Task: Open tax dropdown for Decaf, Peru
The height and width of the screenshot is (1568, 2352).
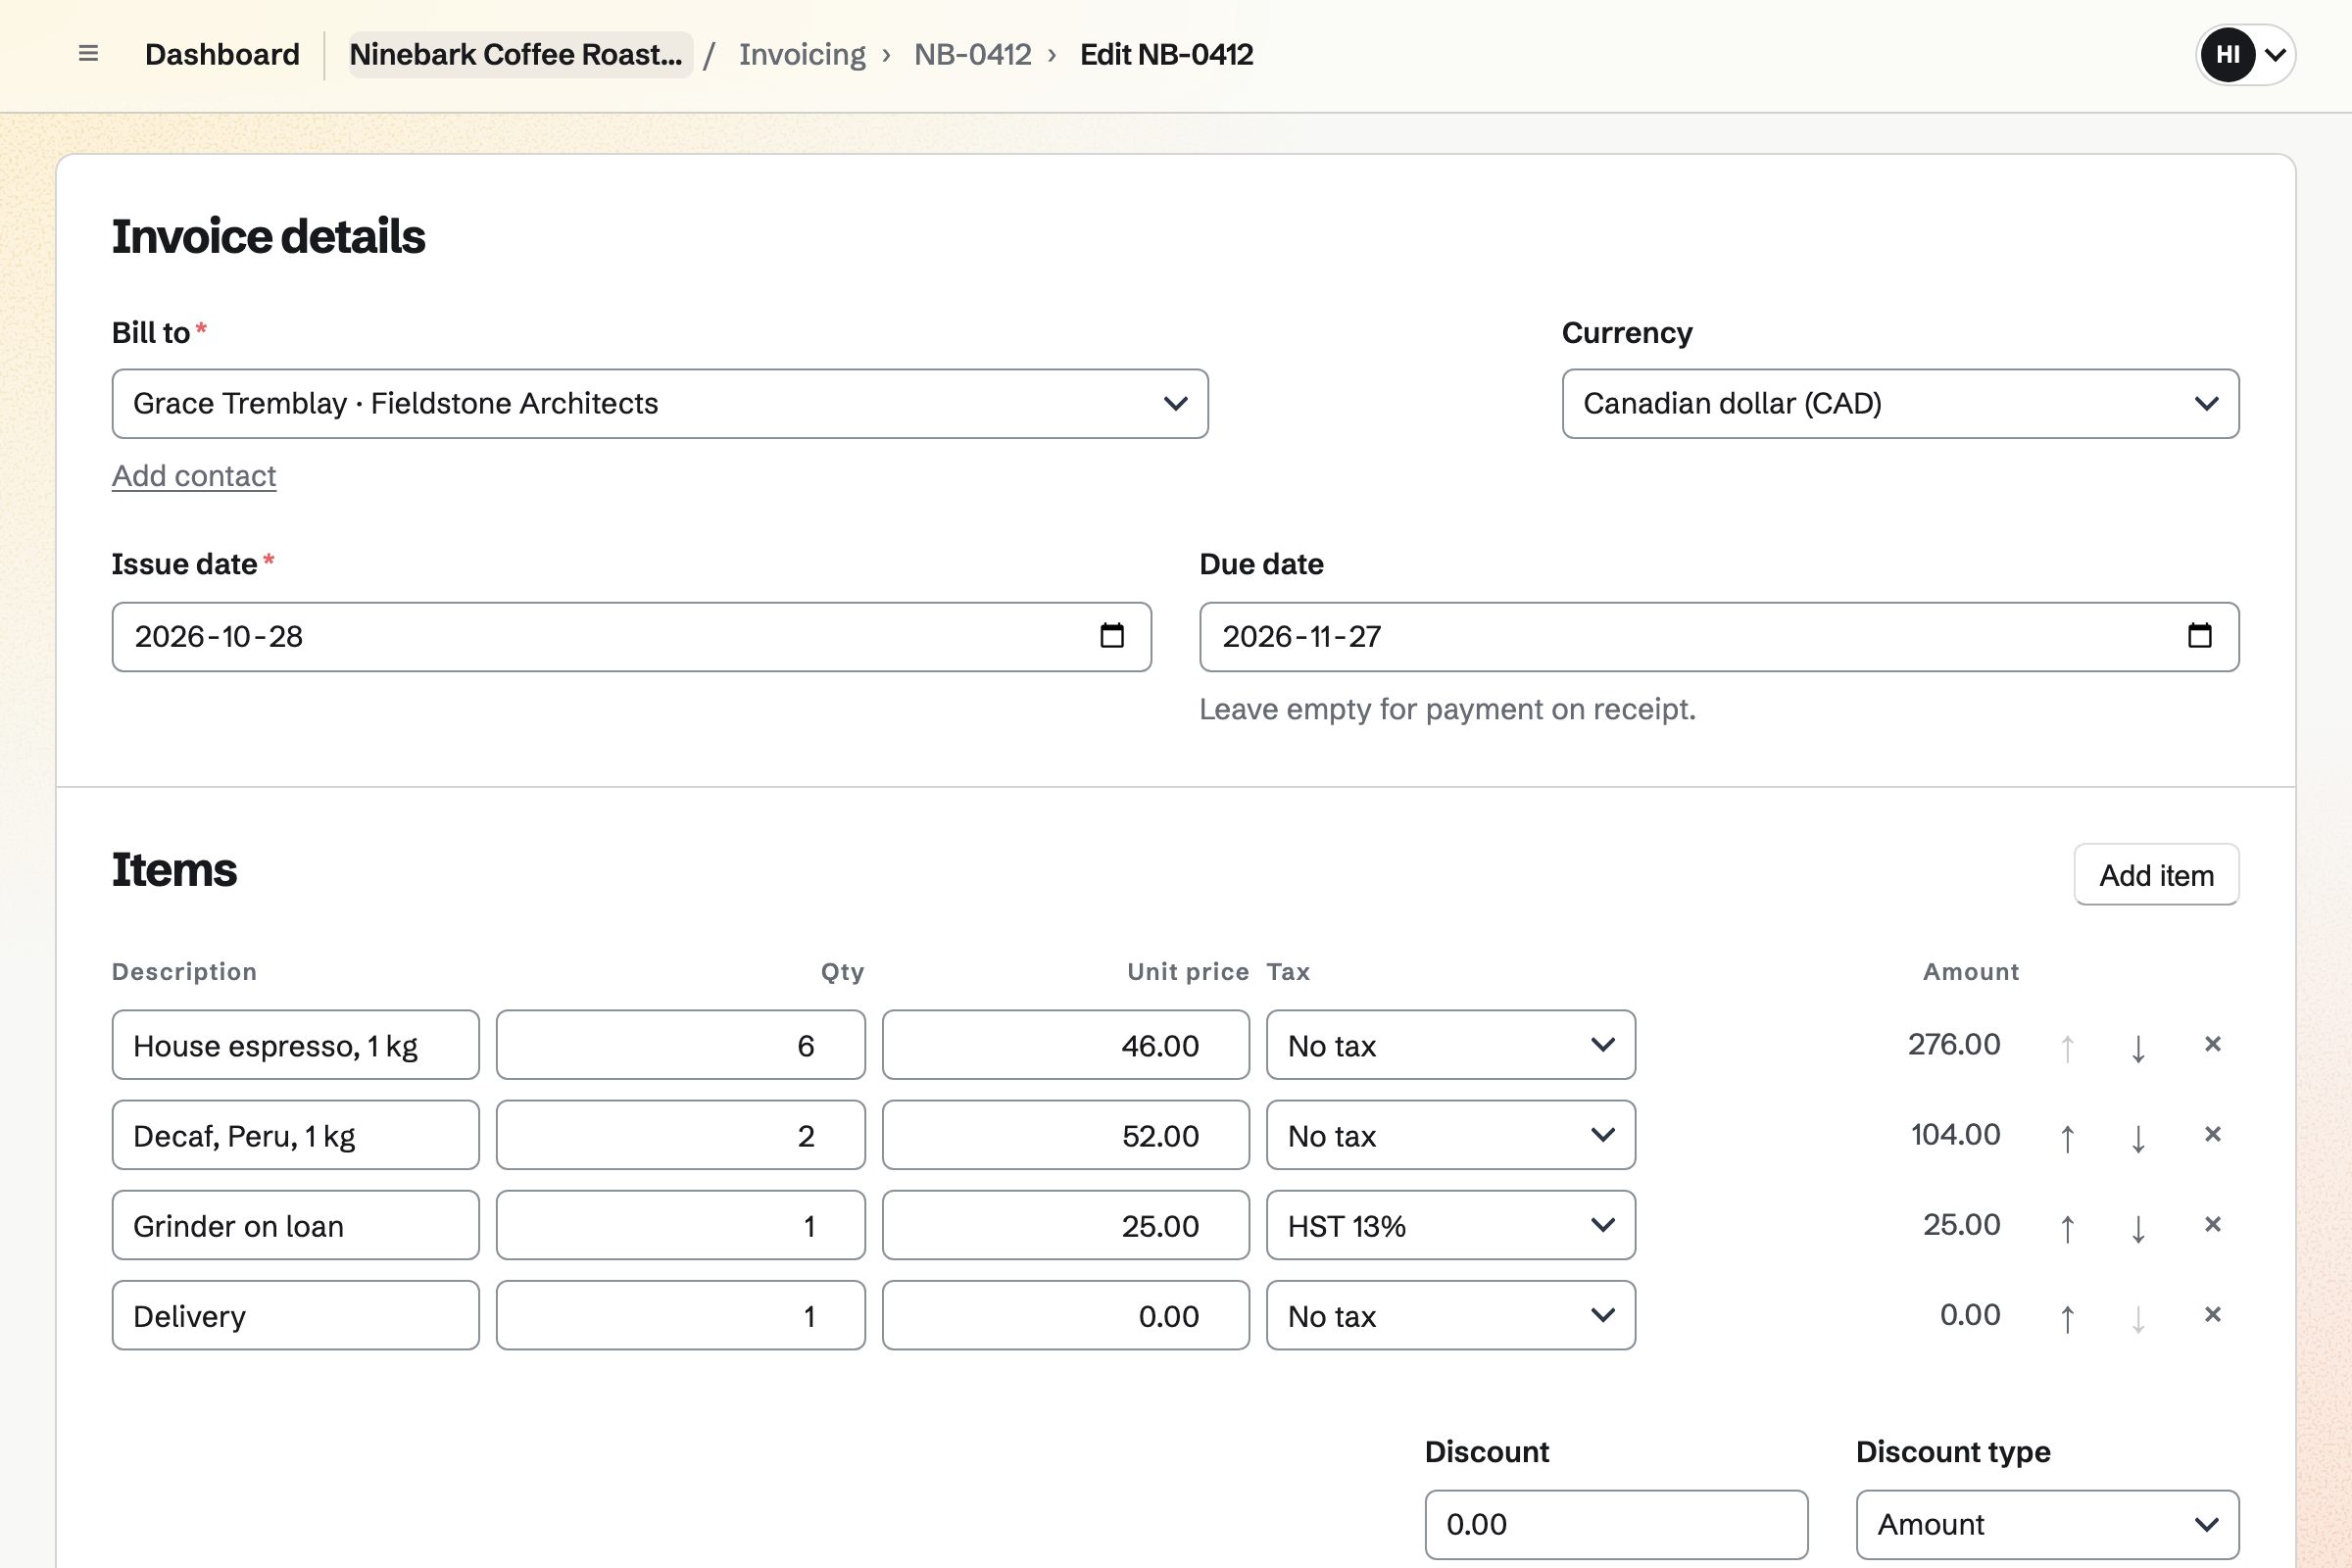Action: 1450,1135
